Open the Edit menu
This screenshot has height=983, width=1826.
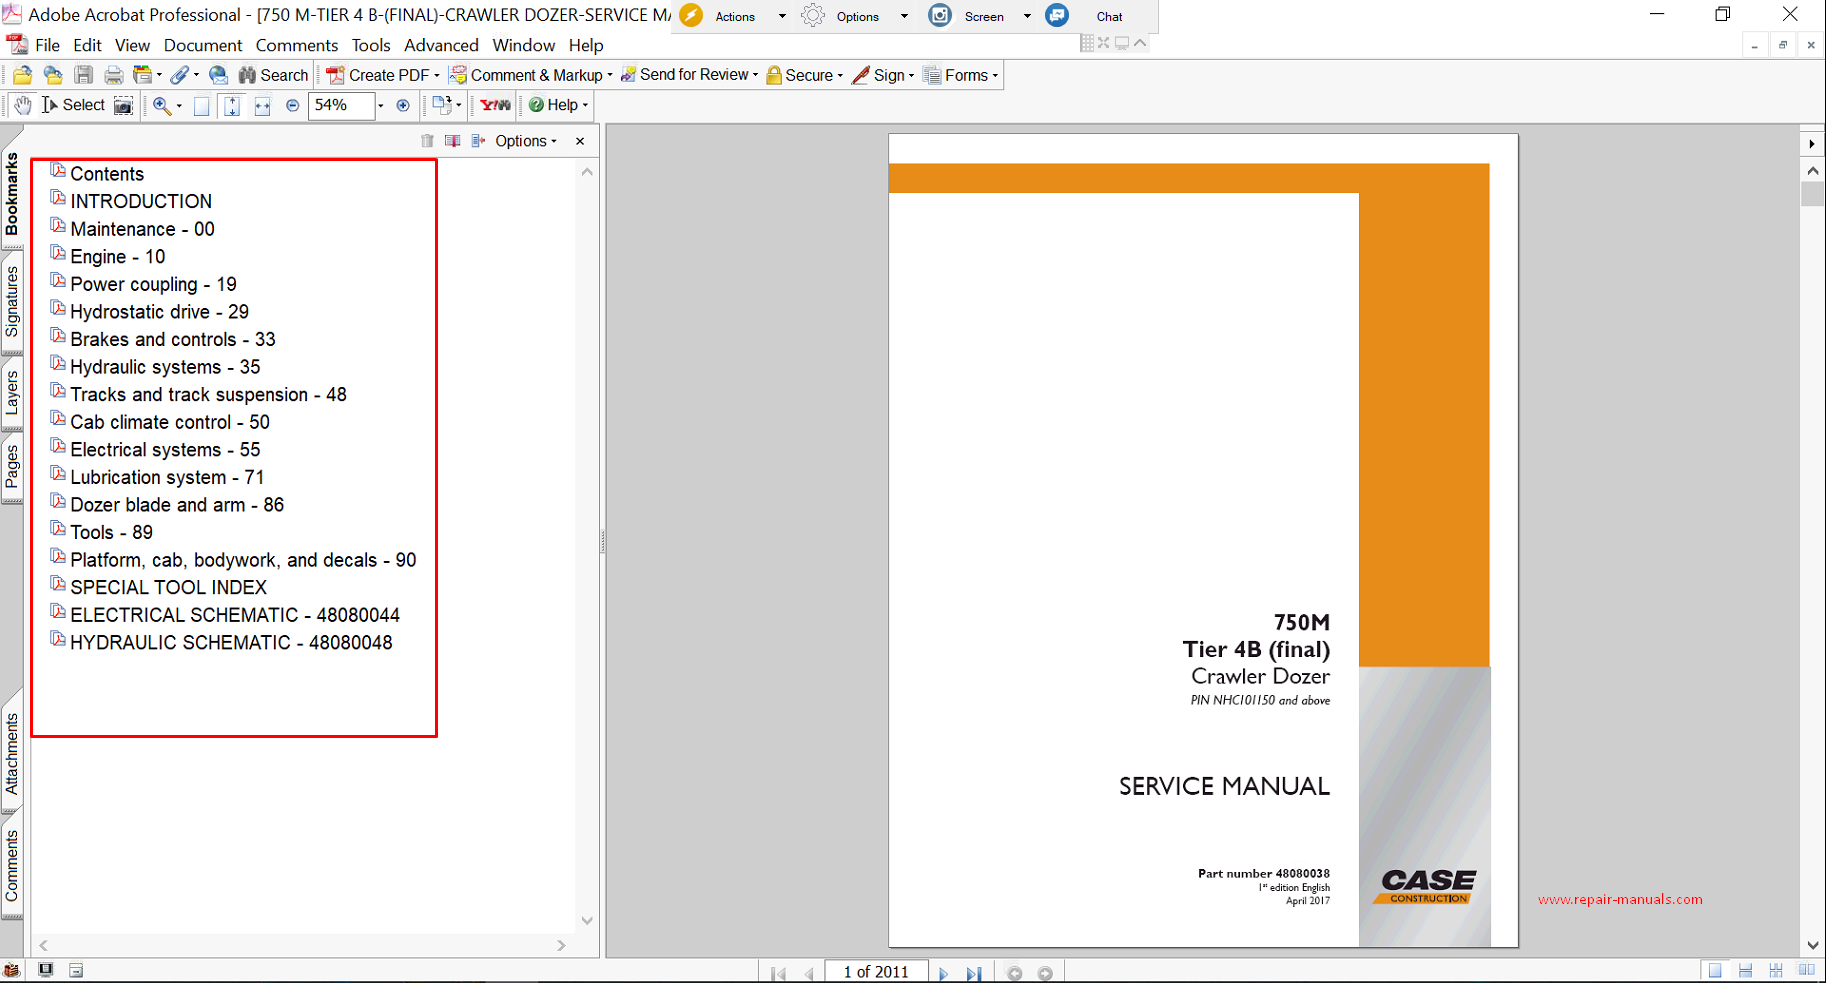(x=87, y=45)
